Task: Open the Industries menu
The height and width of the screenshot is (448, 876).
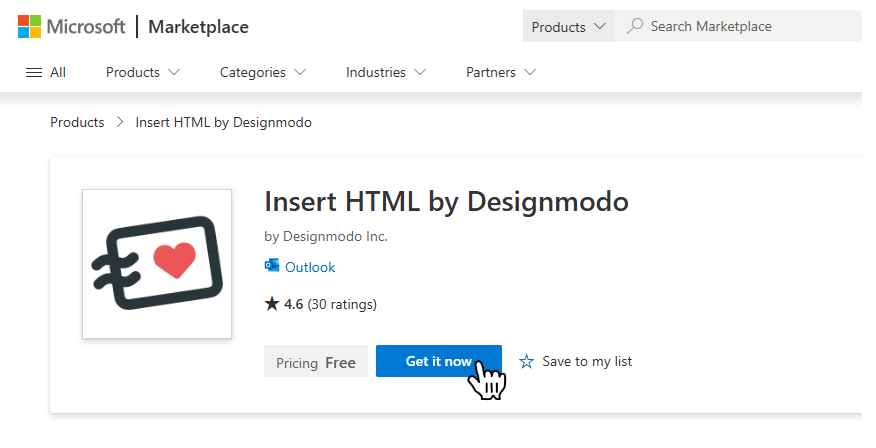Action: click(386, 72)
